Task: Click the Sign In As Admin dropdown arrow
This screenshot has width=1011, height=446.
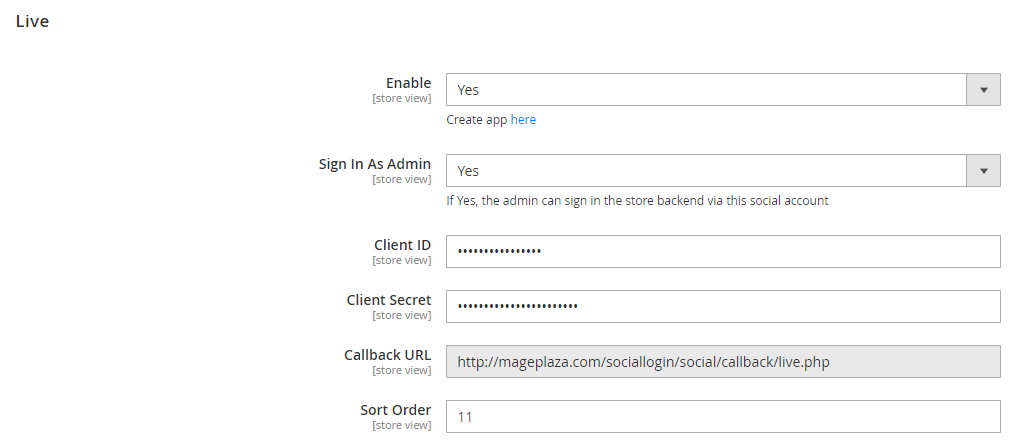Action: 983,171
